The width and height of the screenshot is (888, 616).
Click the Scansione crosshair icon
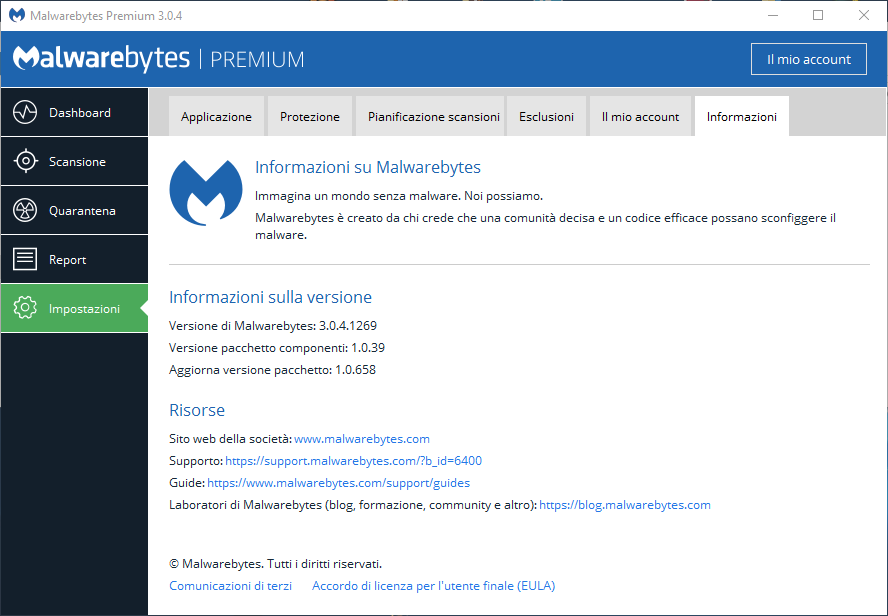tap(25, 161)
